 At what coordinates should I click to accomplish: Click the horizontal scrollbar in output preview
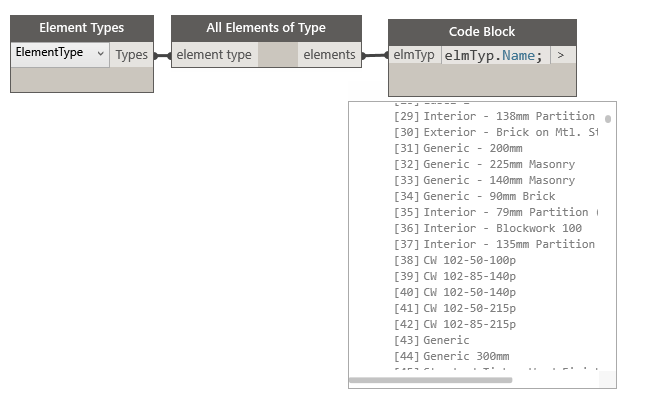[431, 380]
